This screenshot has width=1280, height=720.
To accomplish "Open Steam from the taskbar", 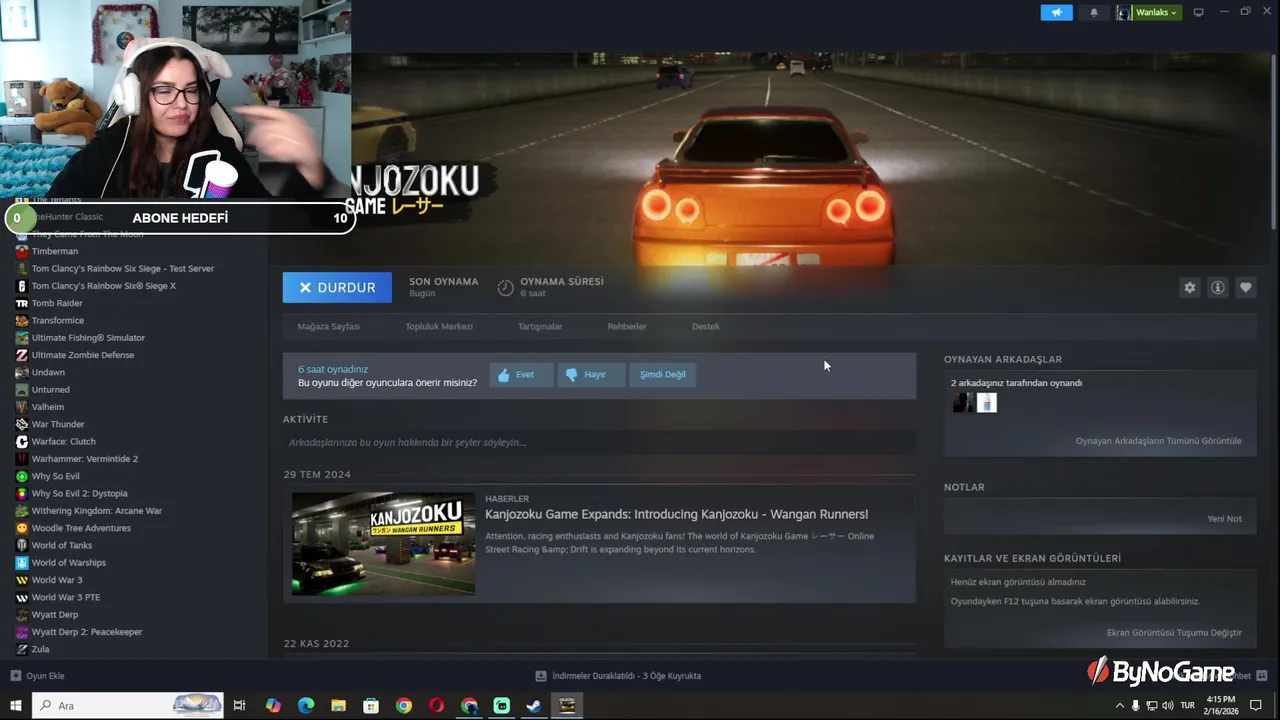I will 534,705.
